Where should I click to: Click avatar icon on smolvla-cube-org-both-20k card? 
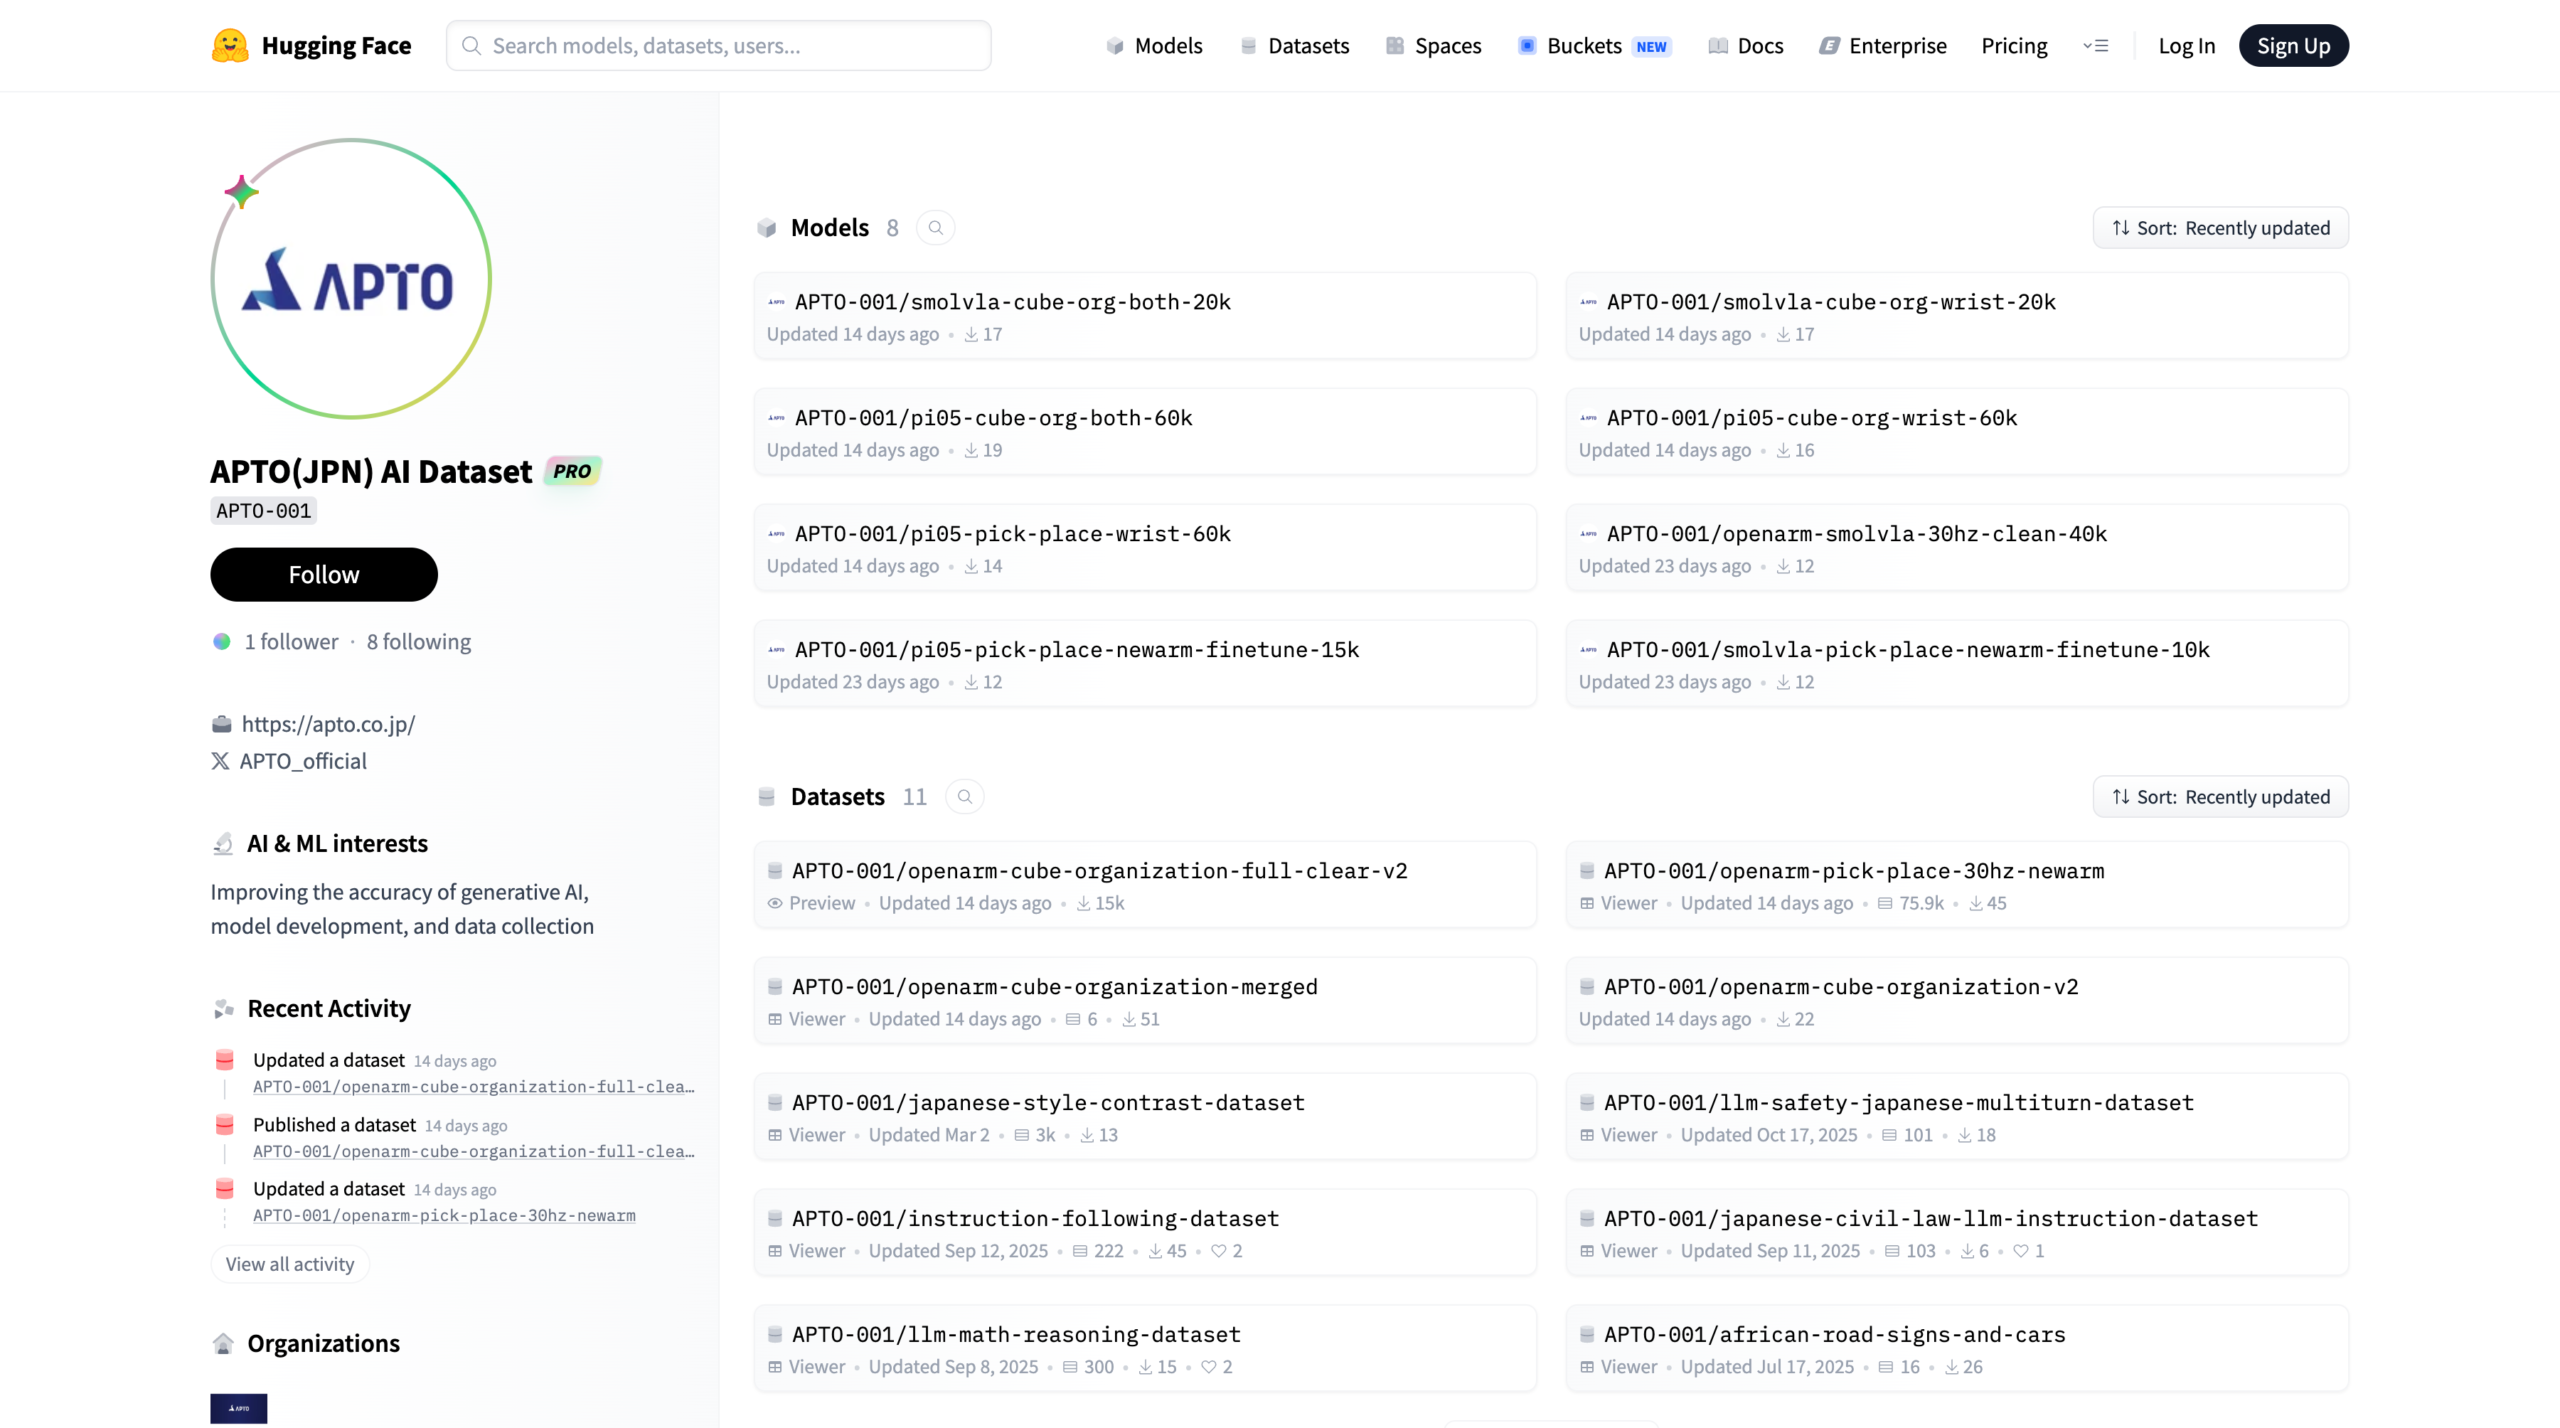(776, 302)
